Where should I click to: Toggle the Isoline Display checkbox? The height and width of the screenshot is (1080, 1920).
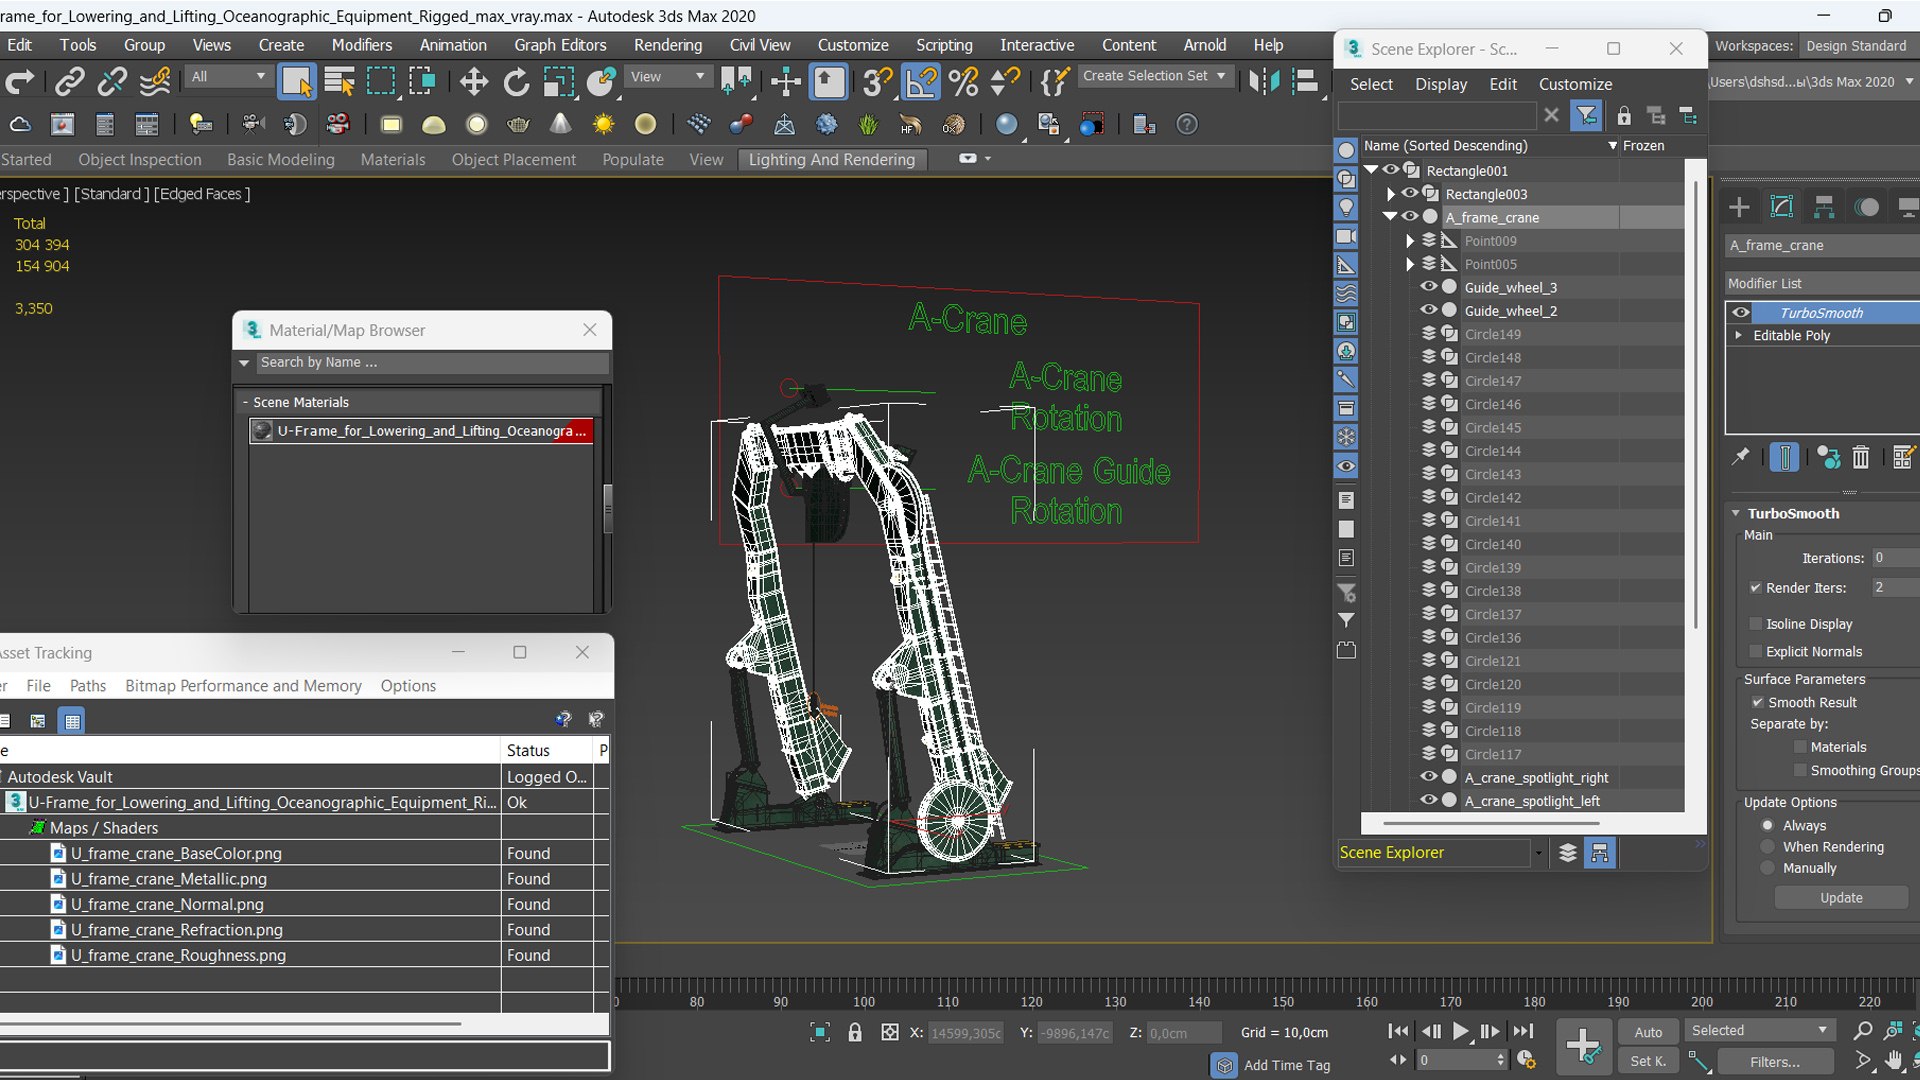pos(1755,624)
